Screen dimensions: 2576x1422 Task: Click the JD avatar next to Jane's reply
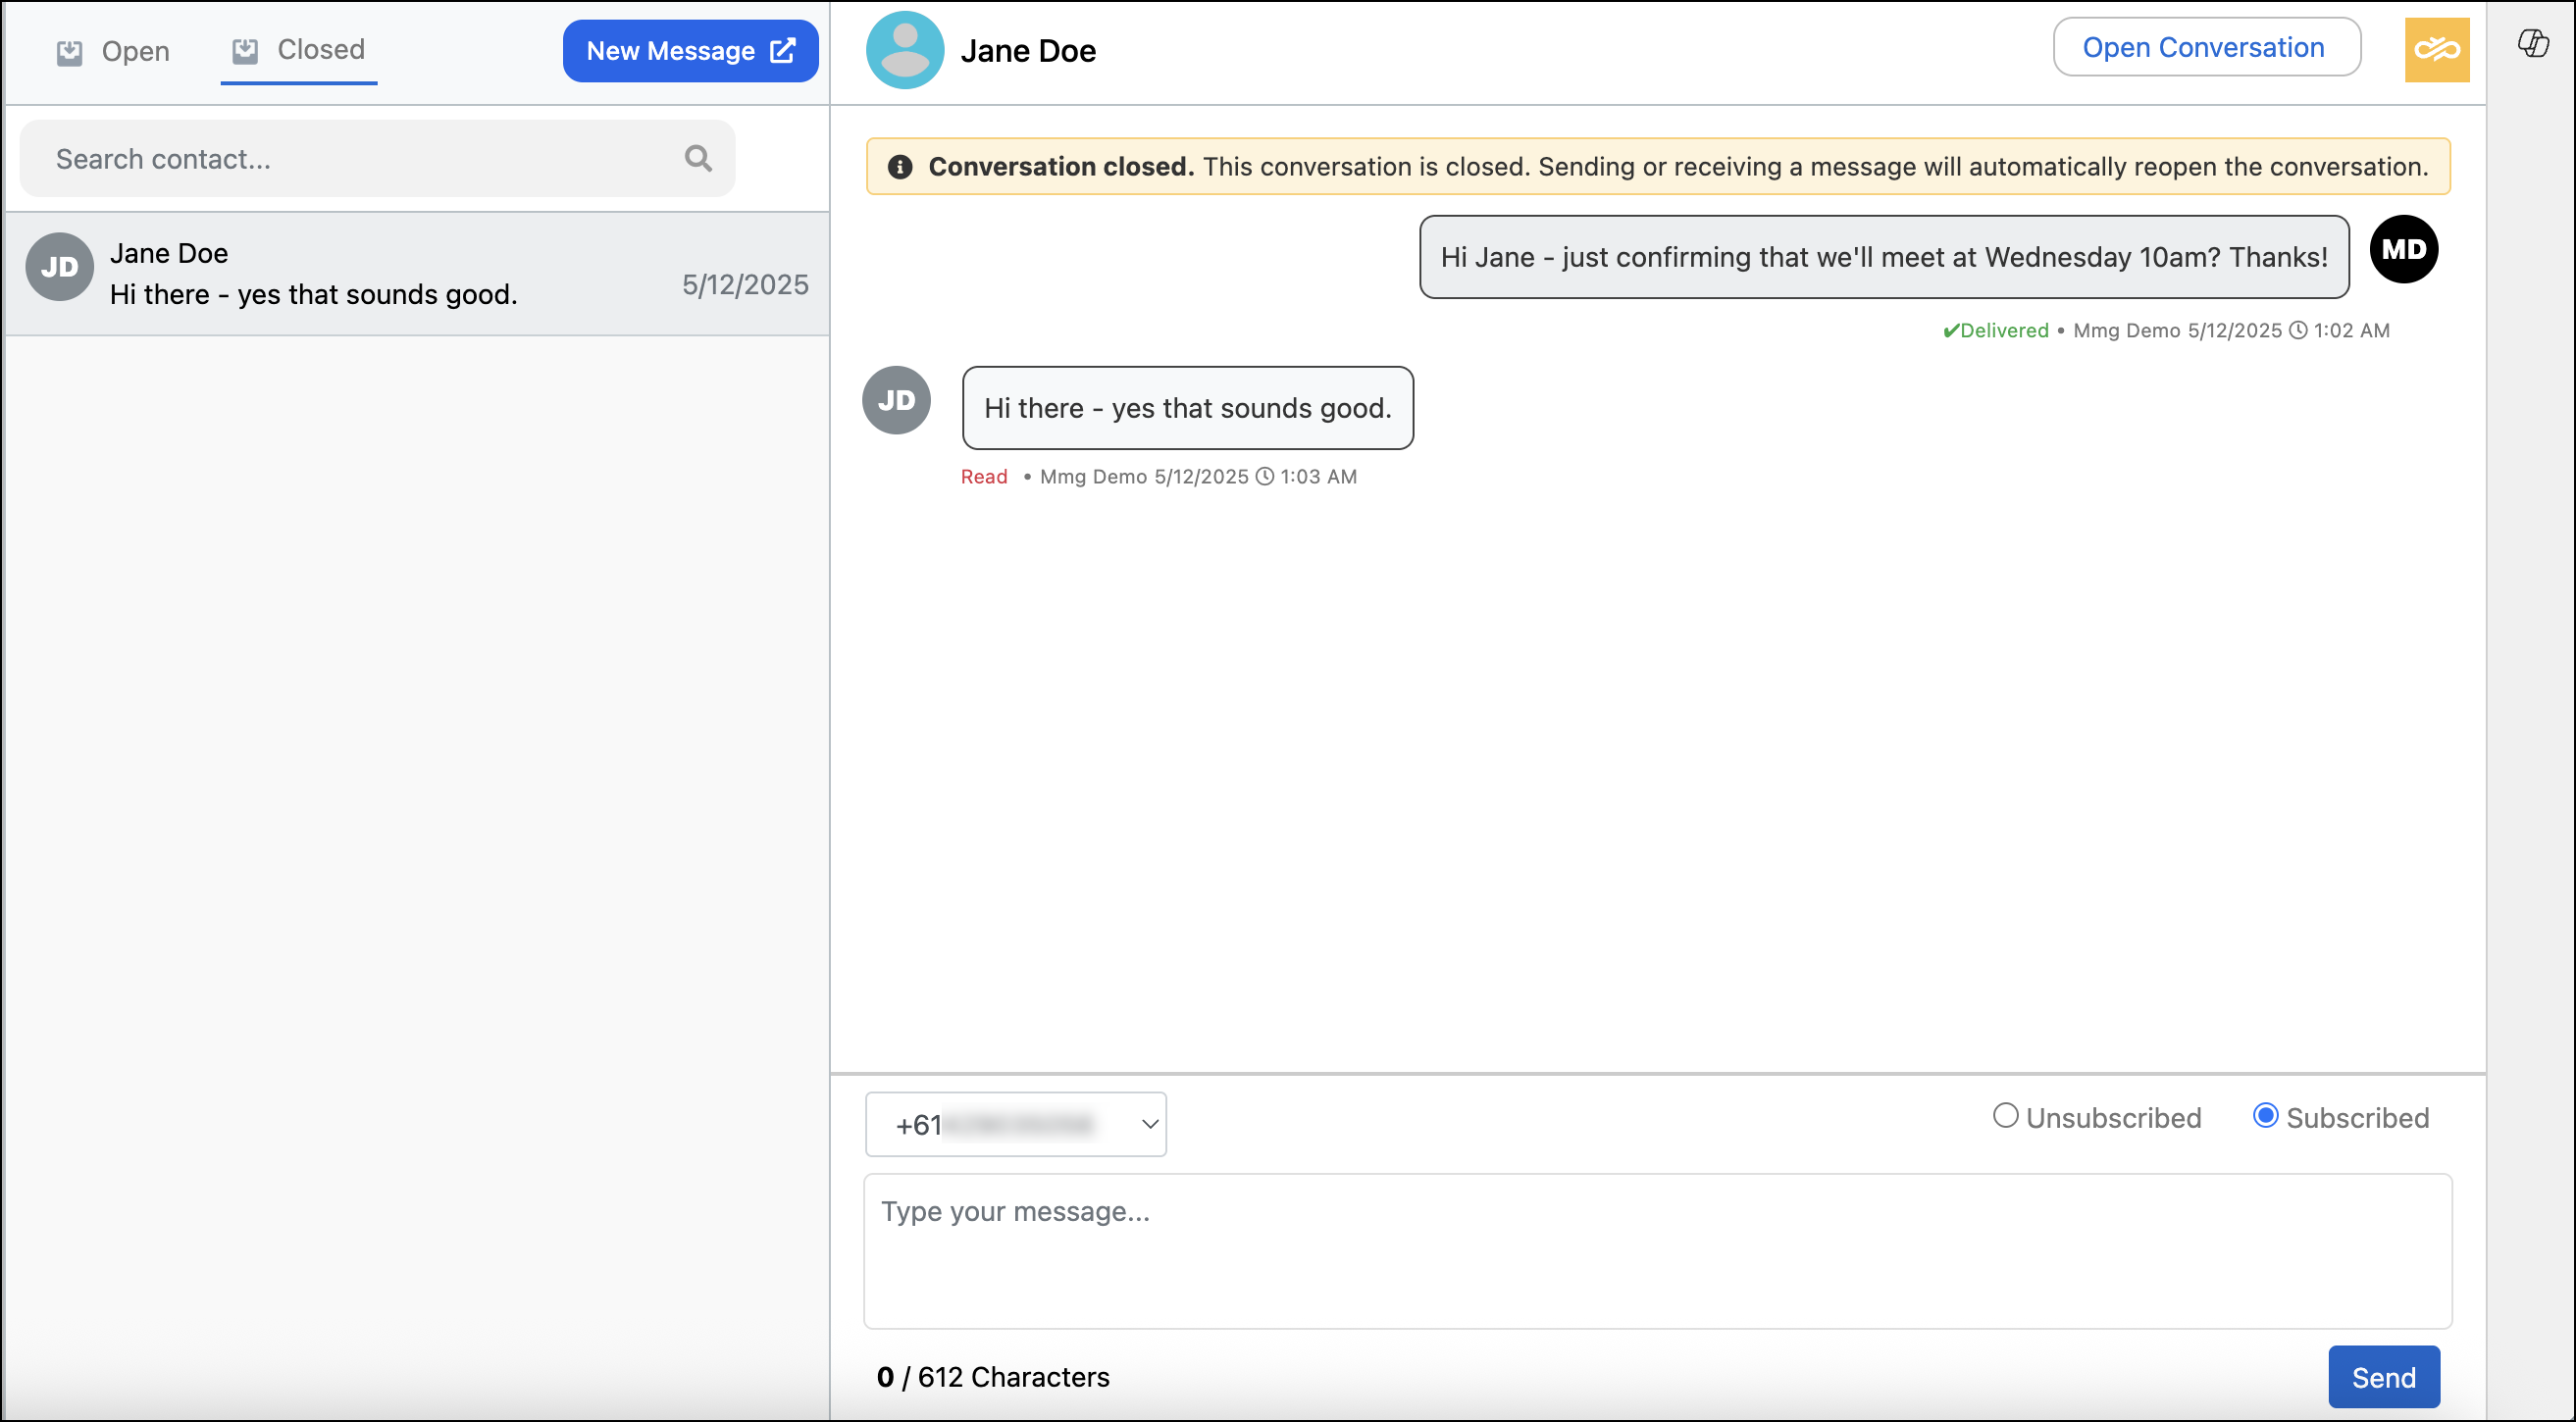[895, 399]
